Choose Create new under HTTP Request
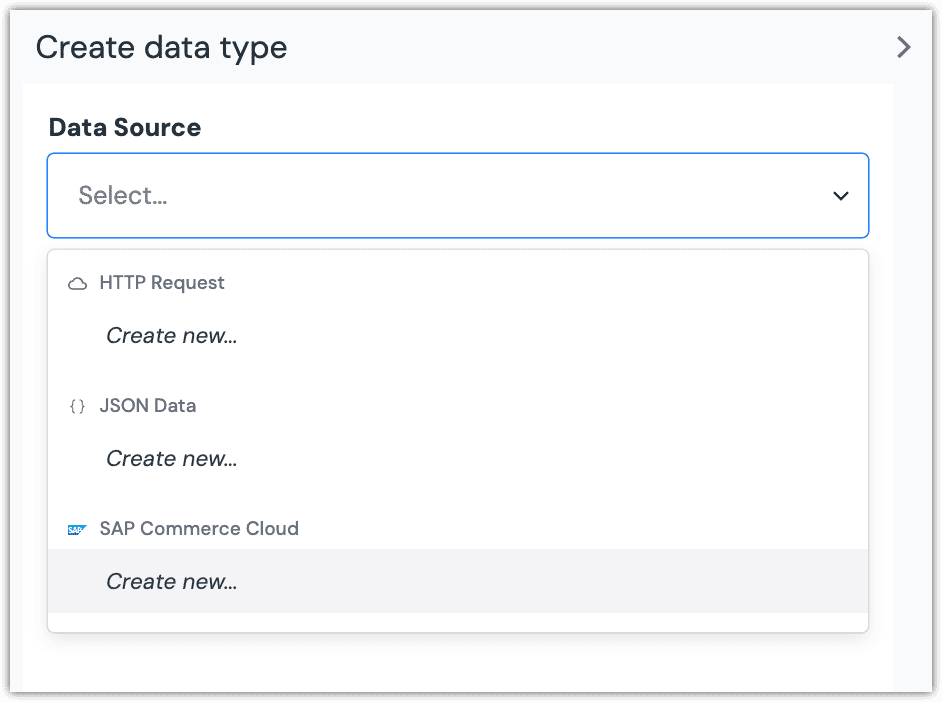 click(458, 336)
